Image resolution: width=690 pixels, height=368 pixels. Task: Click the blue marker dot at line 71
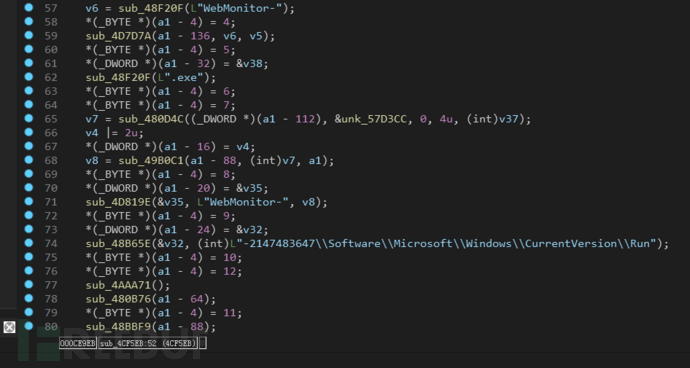point(29,201)
